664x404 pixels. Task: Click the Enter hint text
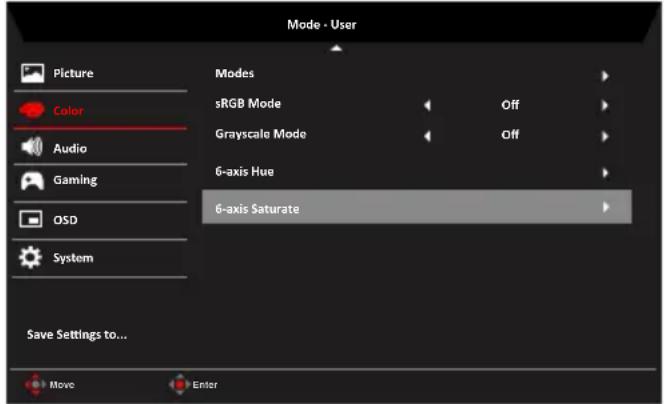(x=205, y=385)
